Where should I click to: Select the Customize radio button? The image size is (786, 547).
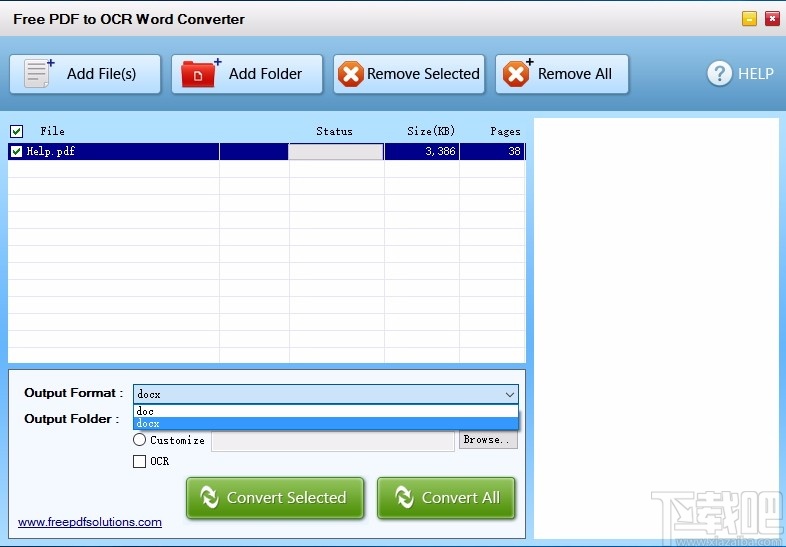point(139,440)
